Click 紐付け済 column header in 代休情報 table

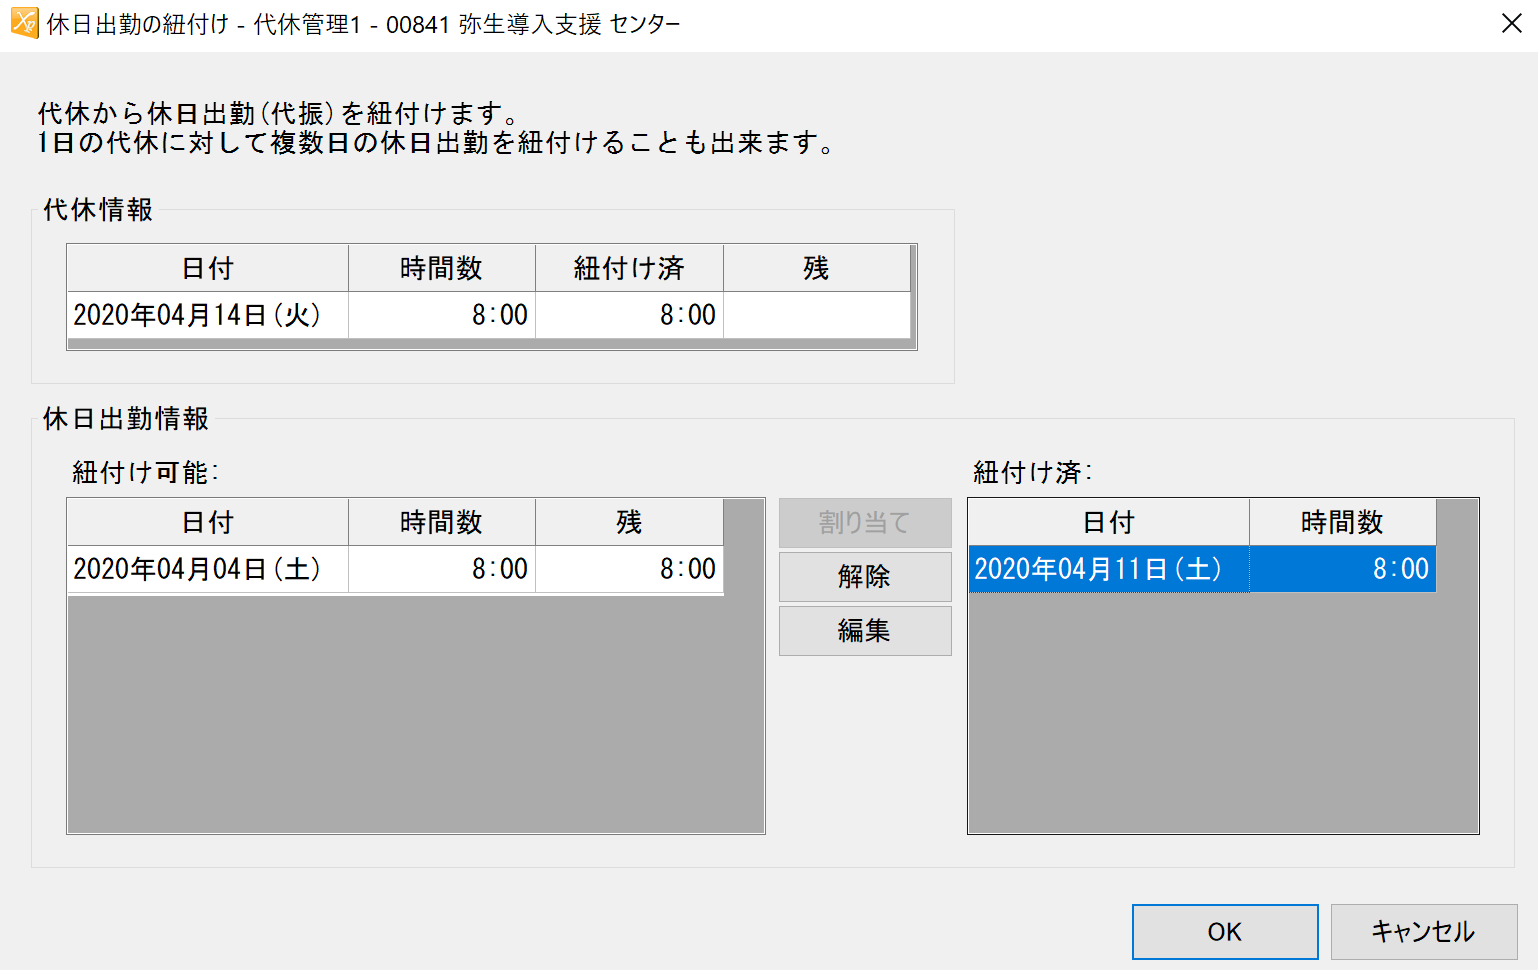[x=629, y=268]
